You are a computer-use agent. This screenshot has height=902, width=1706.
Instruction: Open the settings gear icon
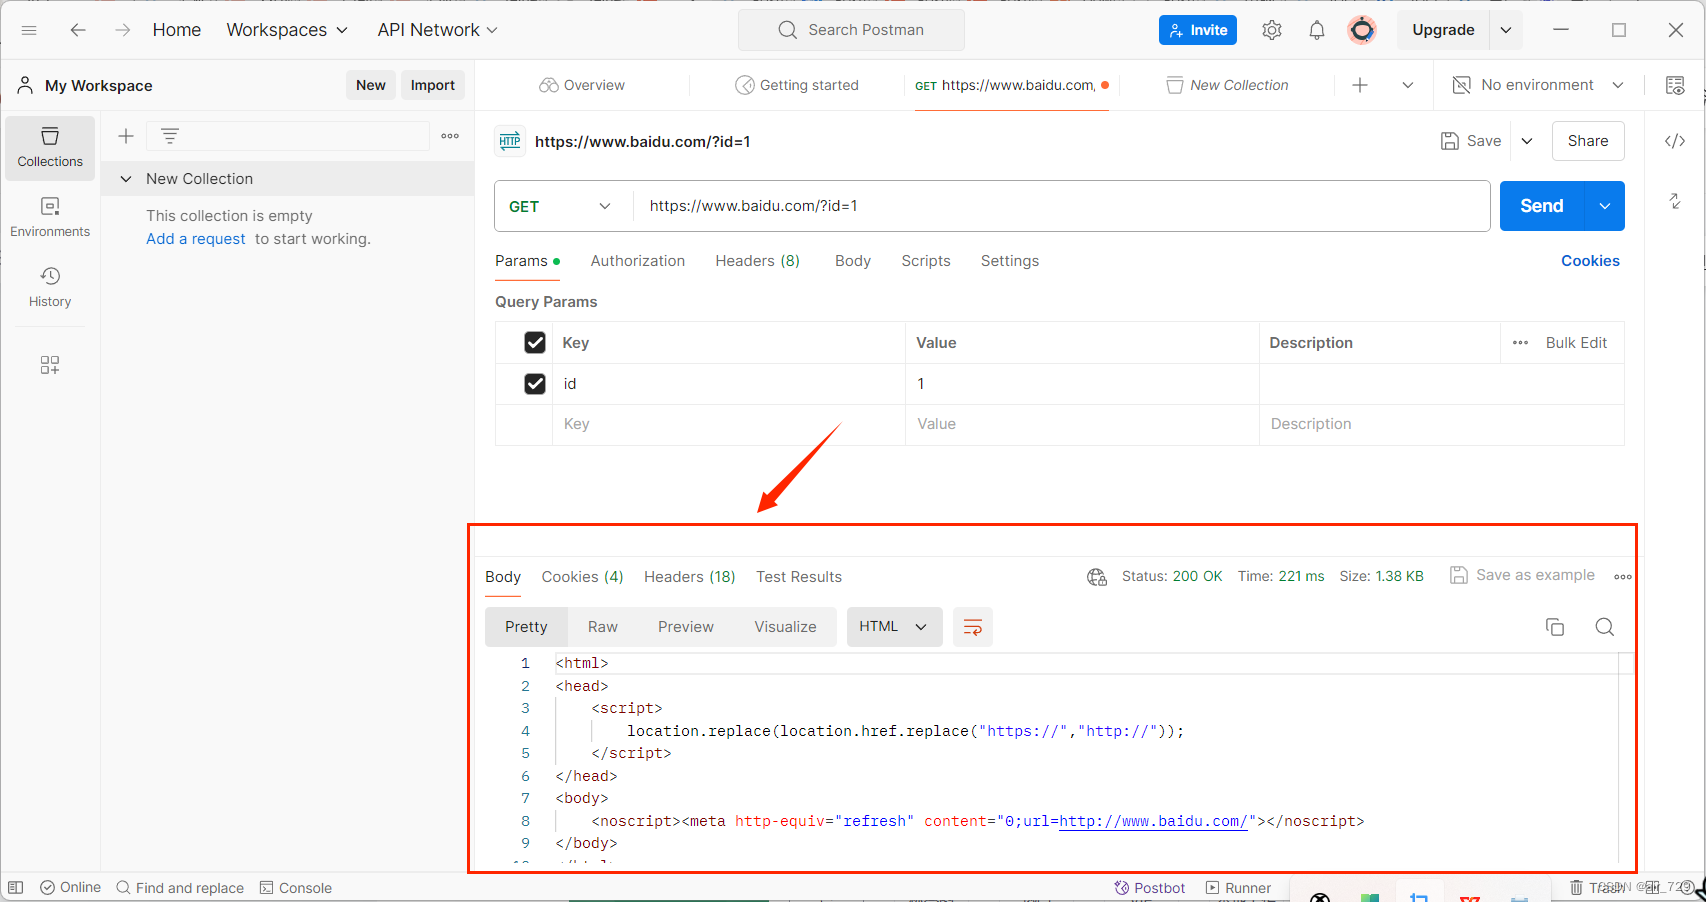(1272, 30)
